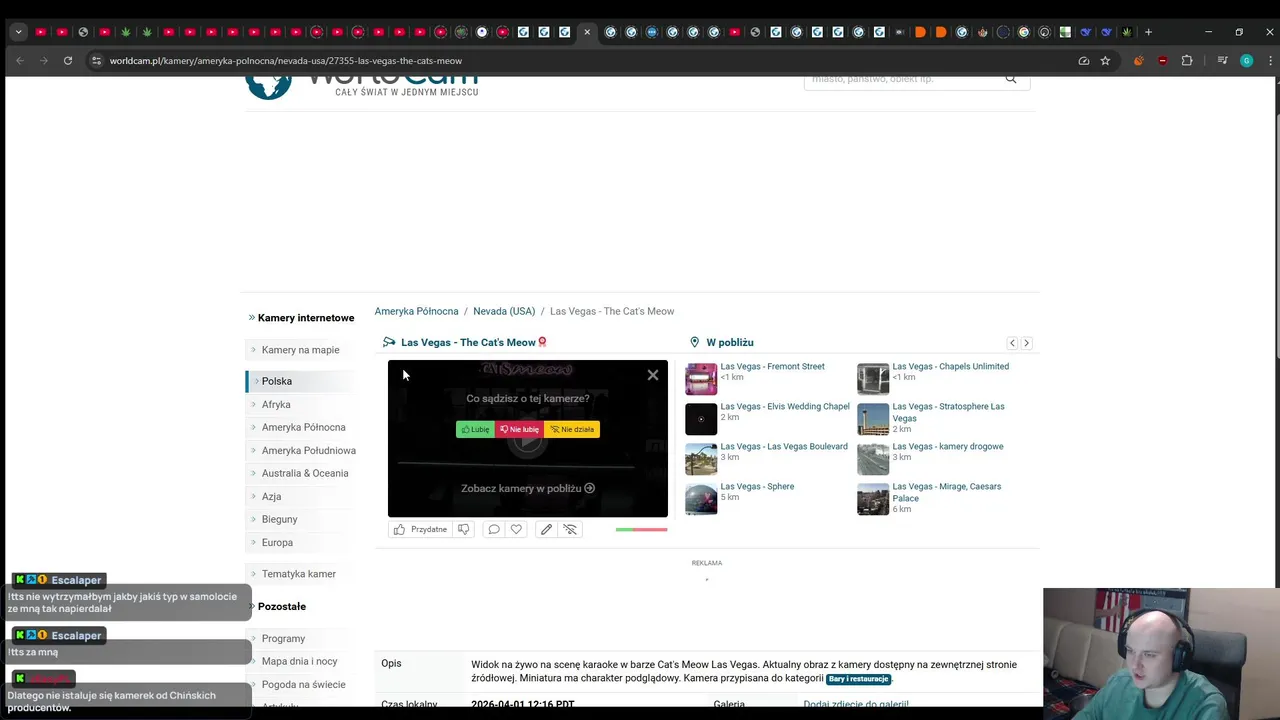Click Las Vegas - The Cat's Meow heading
Screen dimensions: 1280x720
coord(468,343)
